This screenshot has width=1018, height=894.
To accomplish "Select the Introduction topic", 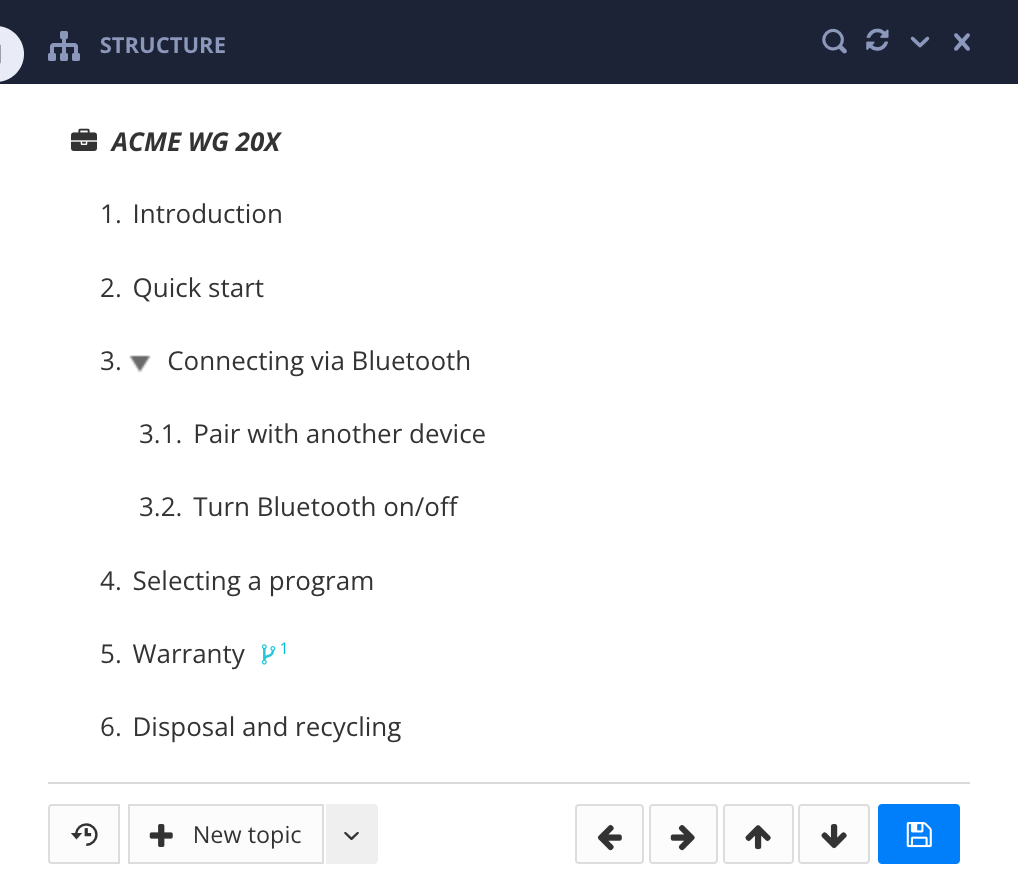I will (207, 214).
